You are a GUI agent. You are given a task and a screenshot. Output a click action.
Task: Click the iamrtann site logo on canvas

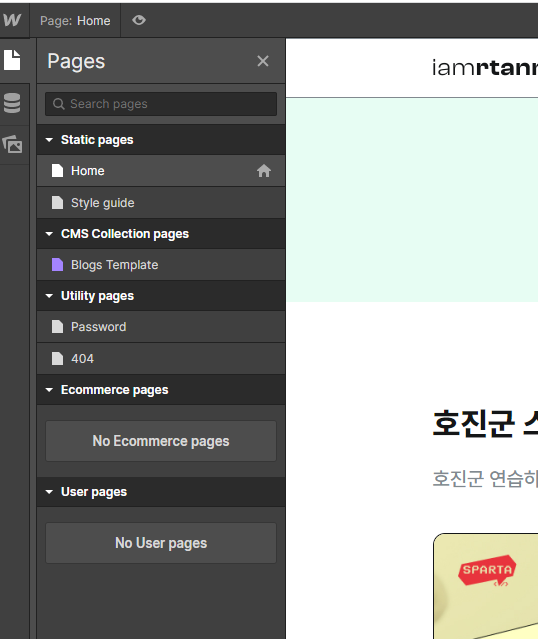click(485, 68)
